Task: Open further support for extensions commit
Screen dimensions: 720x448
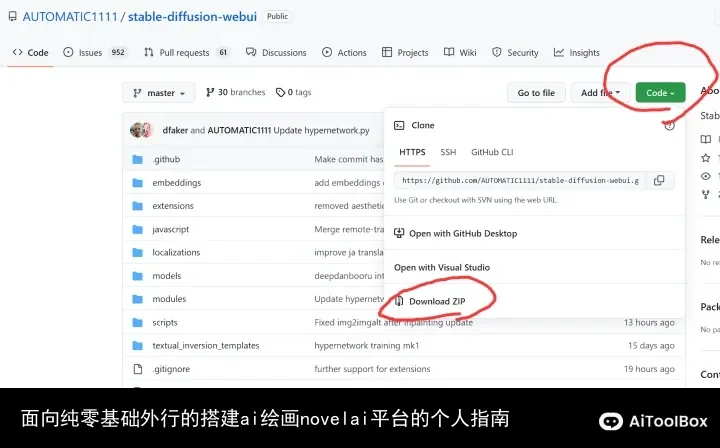Action: (x=372, y=369)
